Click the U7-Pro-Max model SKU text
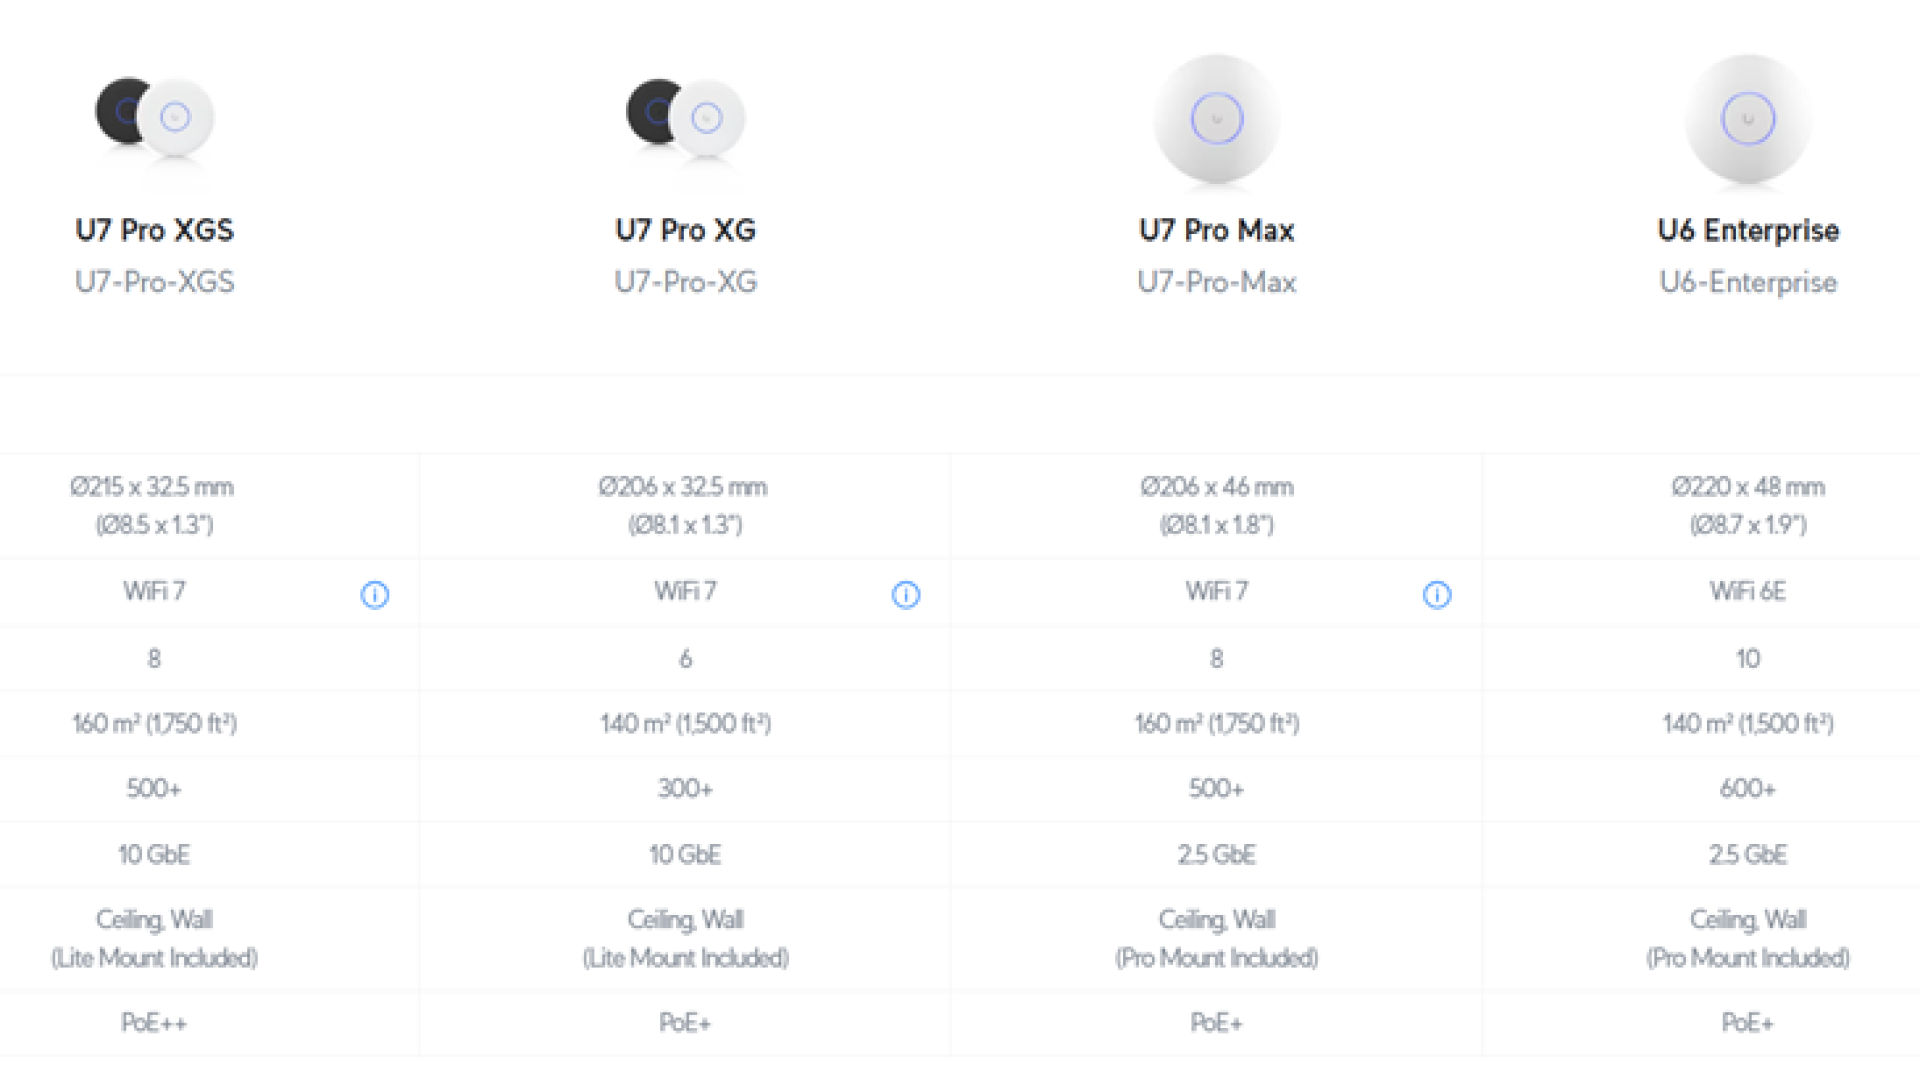 pyautogui.click(x=1217, y=282)
